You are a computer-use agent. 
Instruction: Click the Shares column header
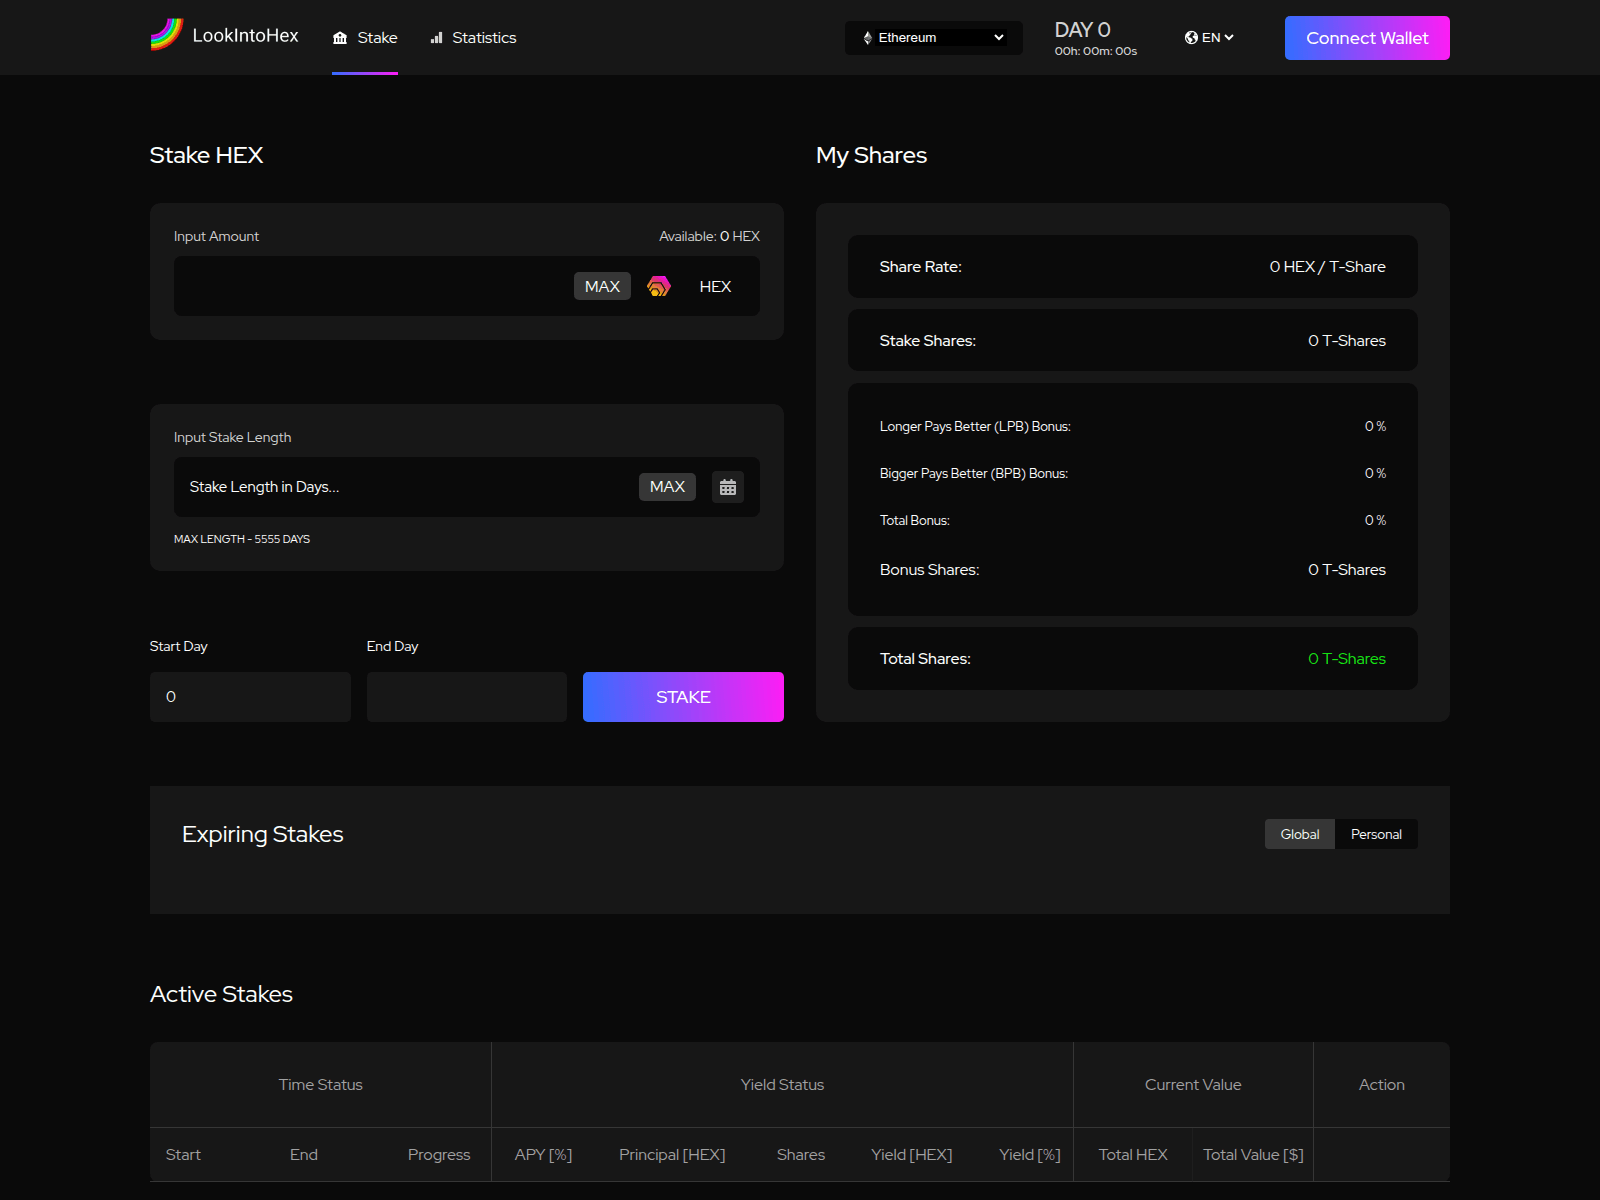coord(801,1155)
